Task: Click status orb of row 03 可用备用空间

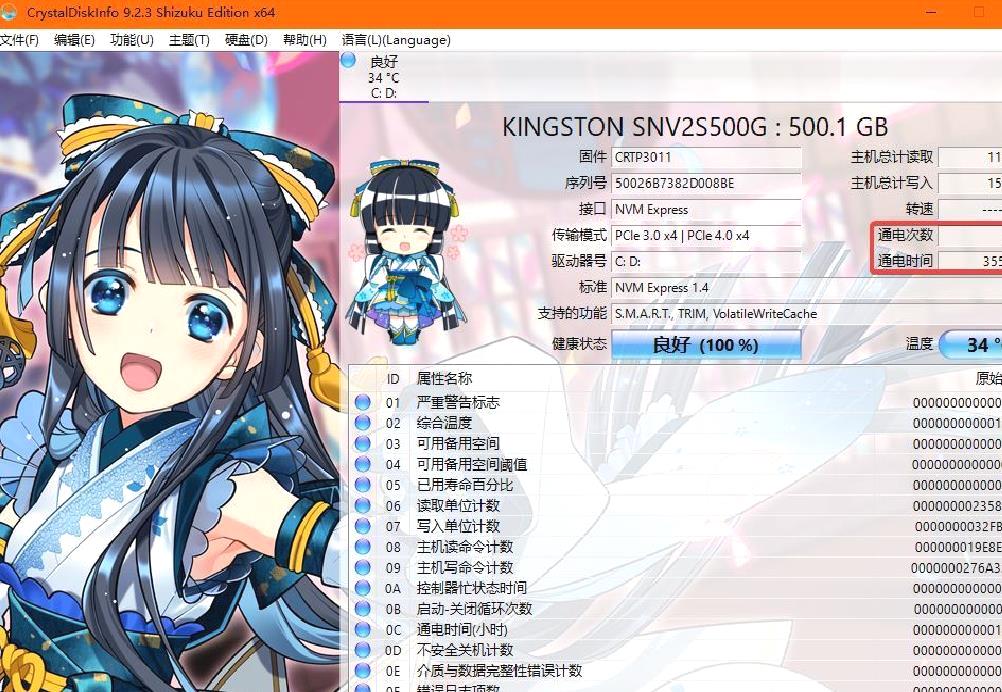Action: [x=362, y=443]
